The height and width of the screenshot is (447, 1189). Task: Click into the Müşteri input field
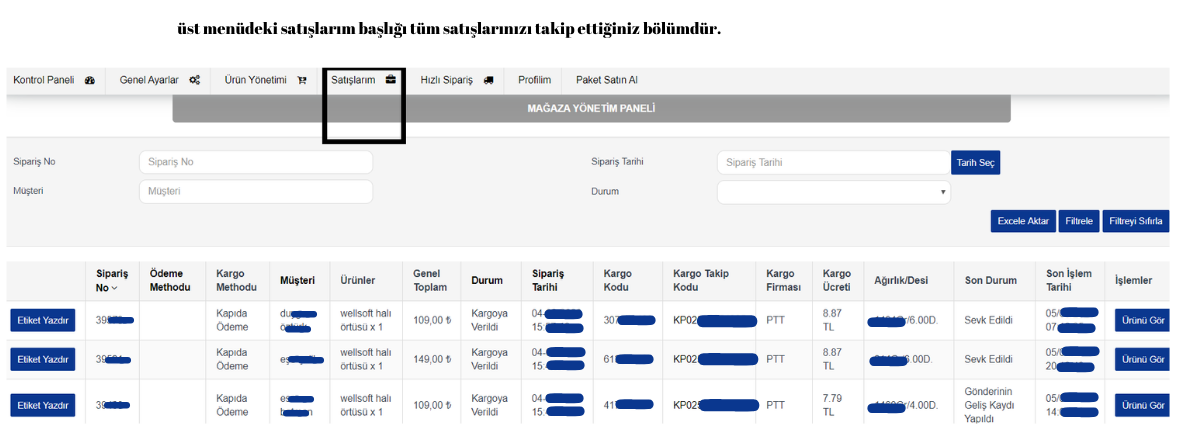[x=255, y=191]
